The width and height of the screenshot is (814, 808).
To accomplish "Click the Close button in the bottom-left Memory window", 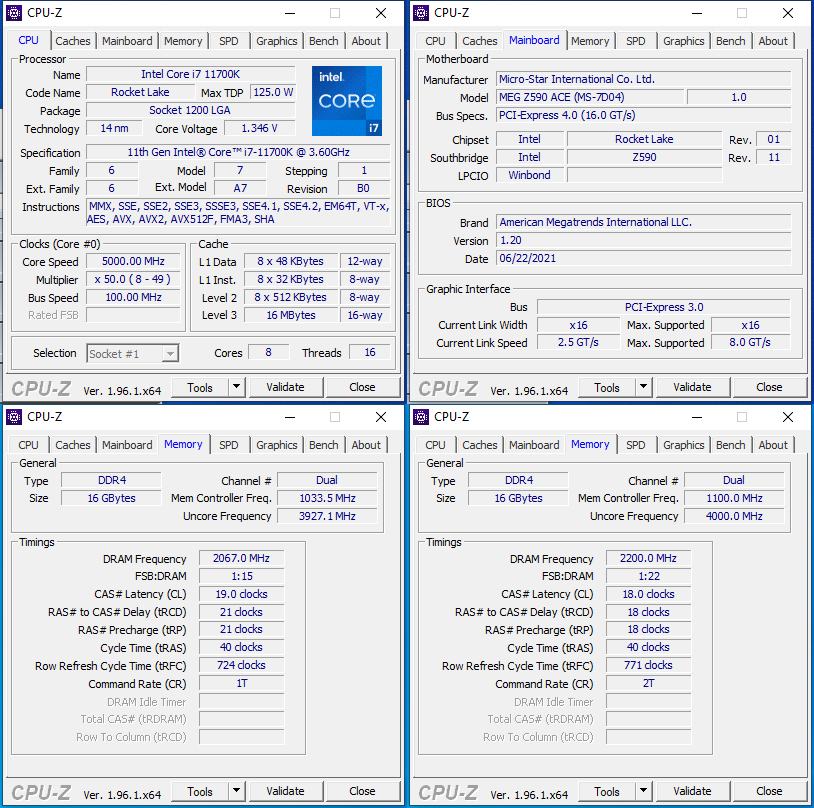I will 362,791.
